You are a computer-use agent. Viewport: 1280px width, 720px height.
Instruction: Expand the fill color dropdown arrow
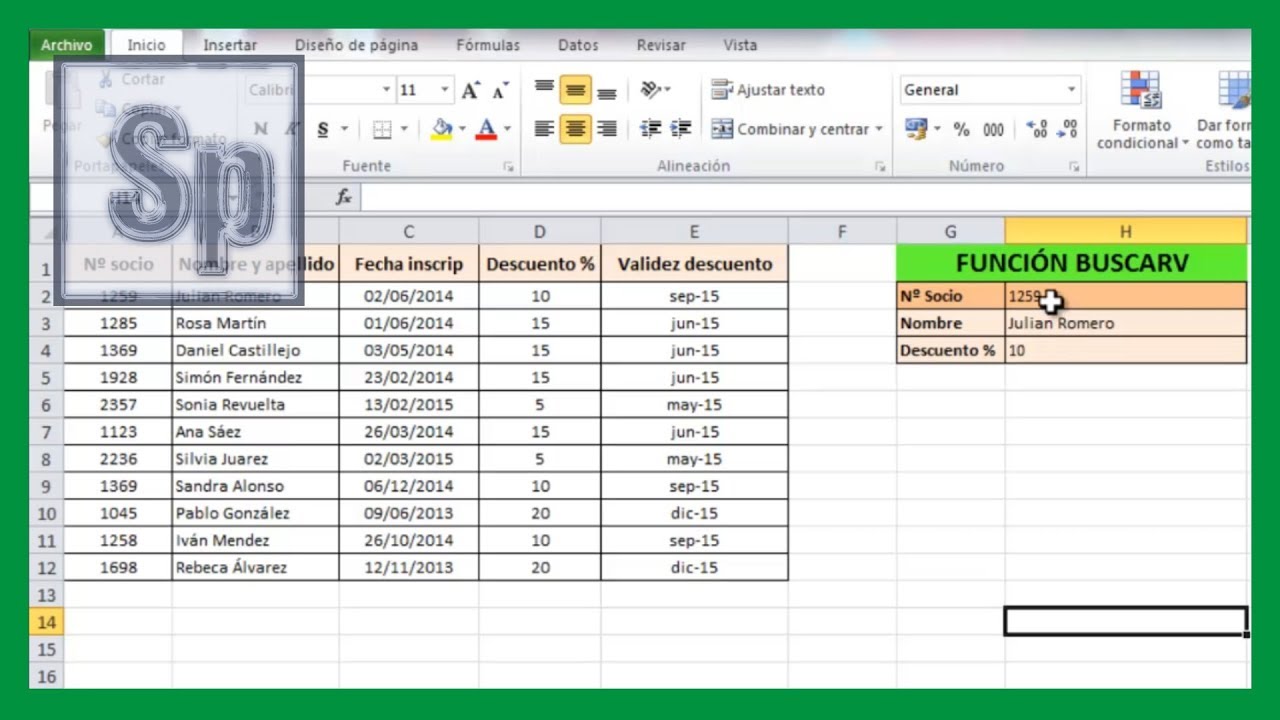462,129
